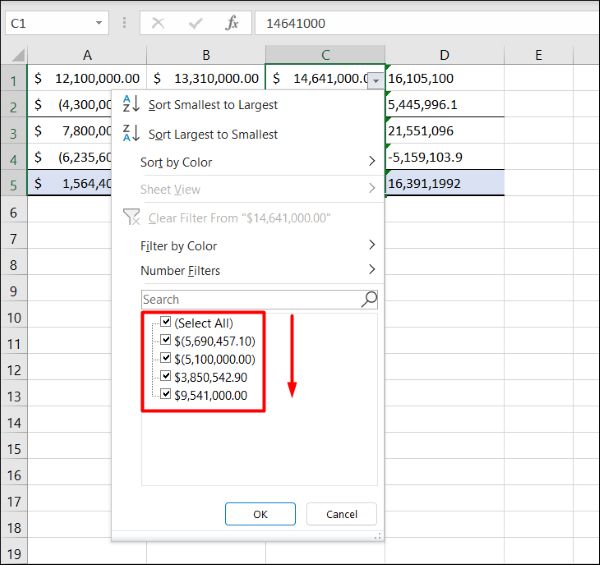
Task: Select column A header
Action: coord(87,55)
